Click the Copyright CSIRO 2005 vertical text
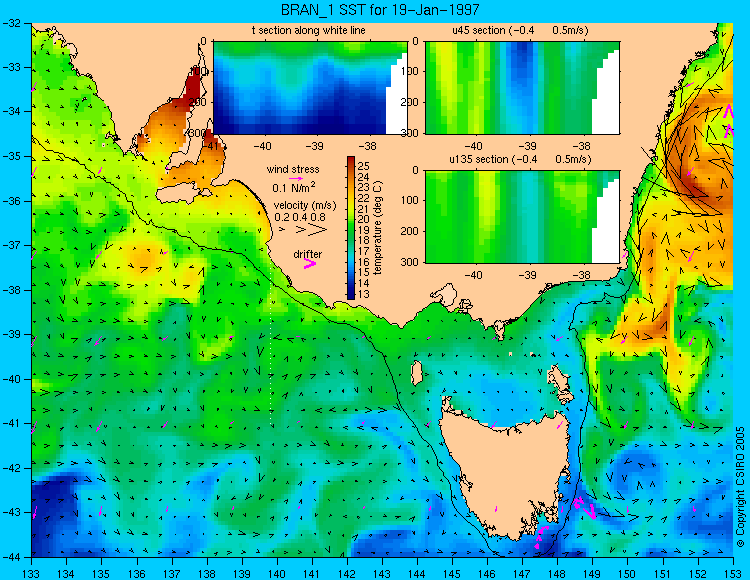750x580 pixels. (741, 487)
